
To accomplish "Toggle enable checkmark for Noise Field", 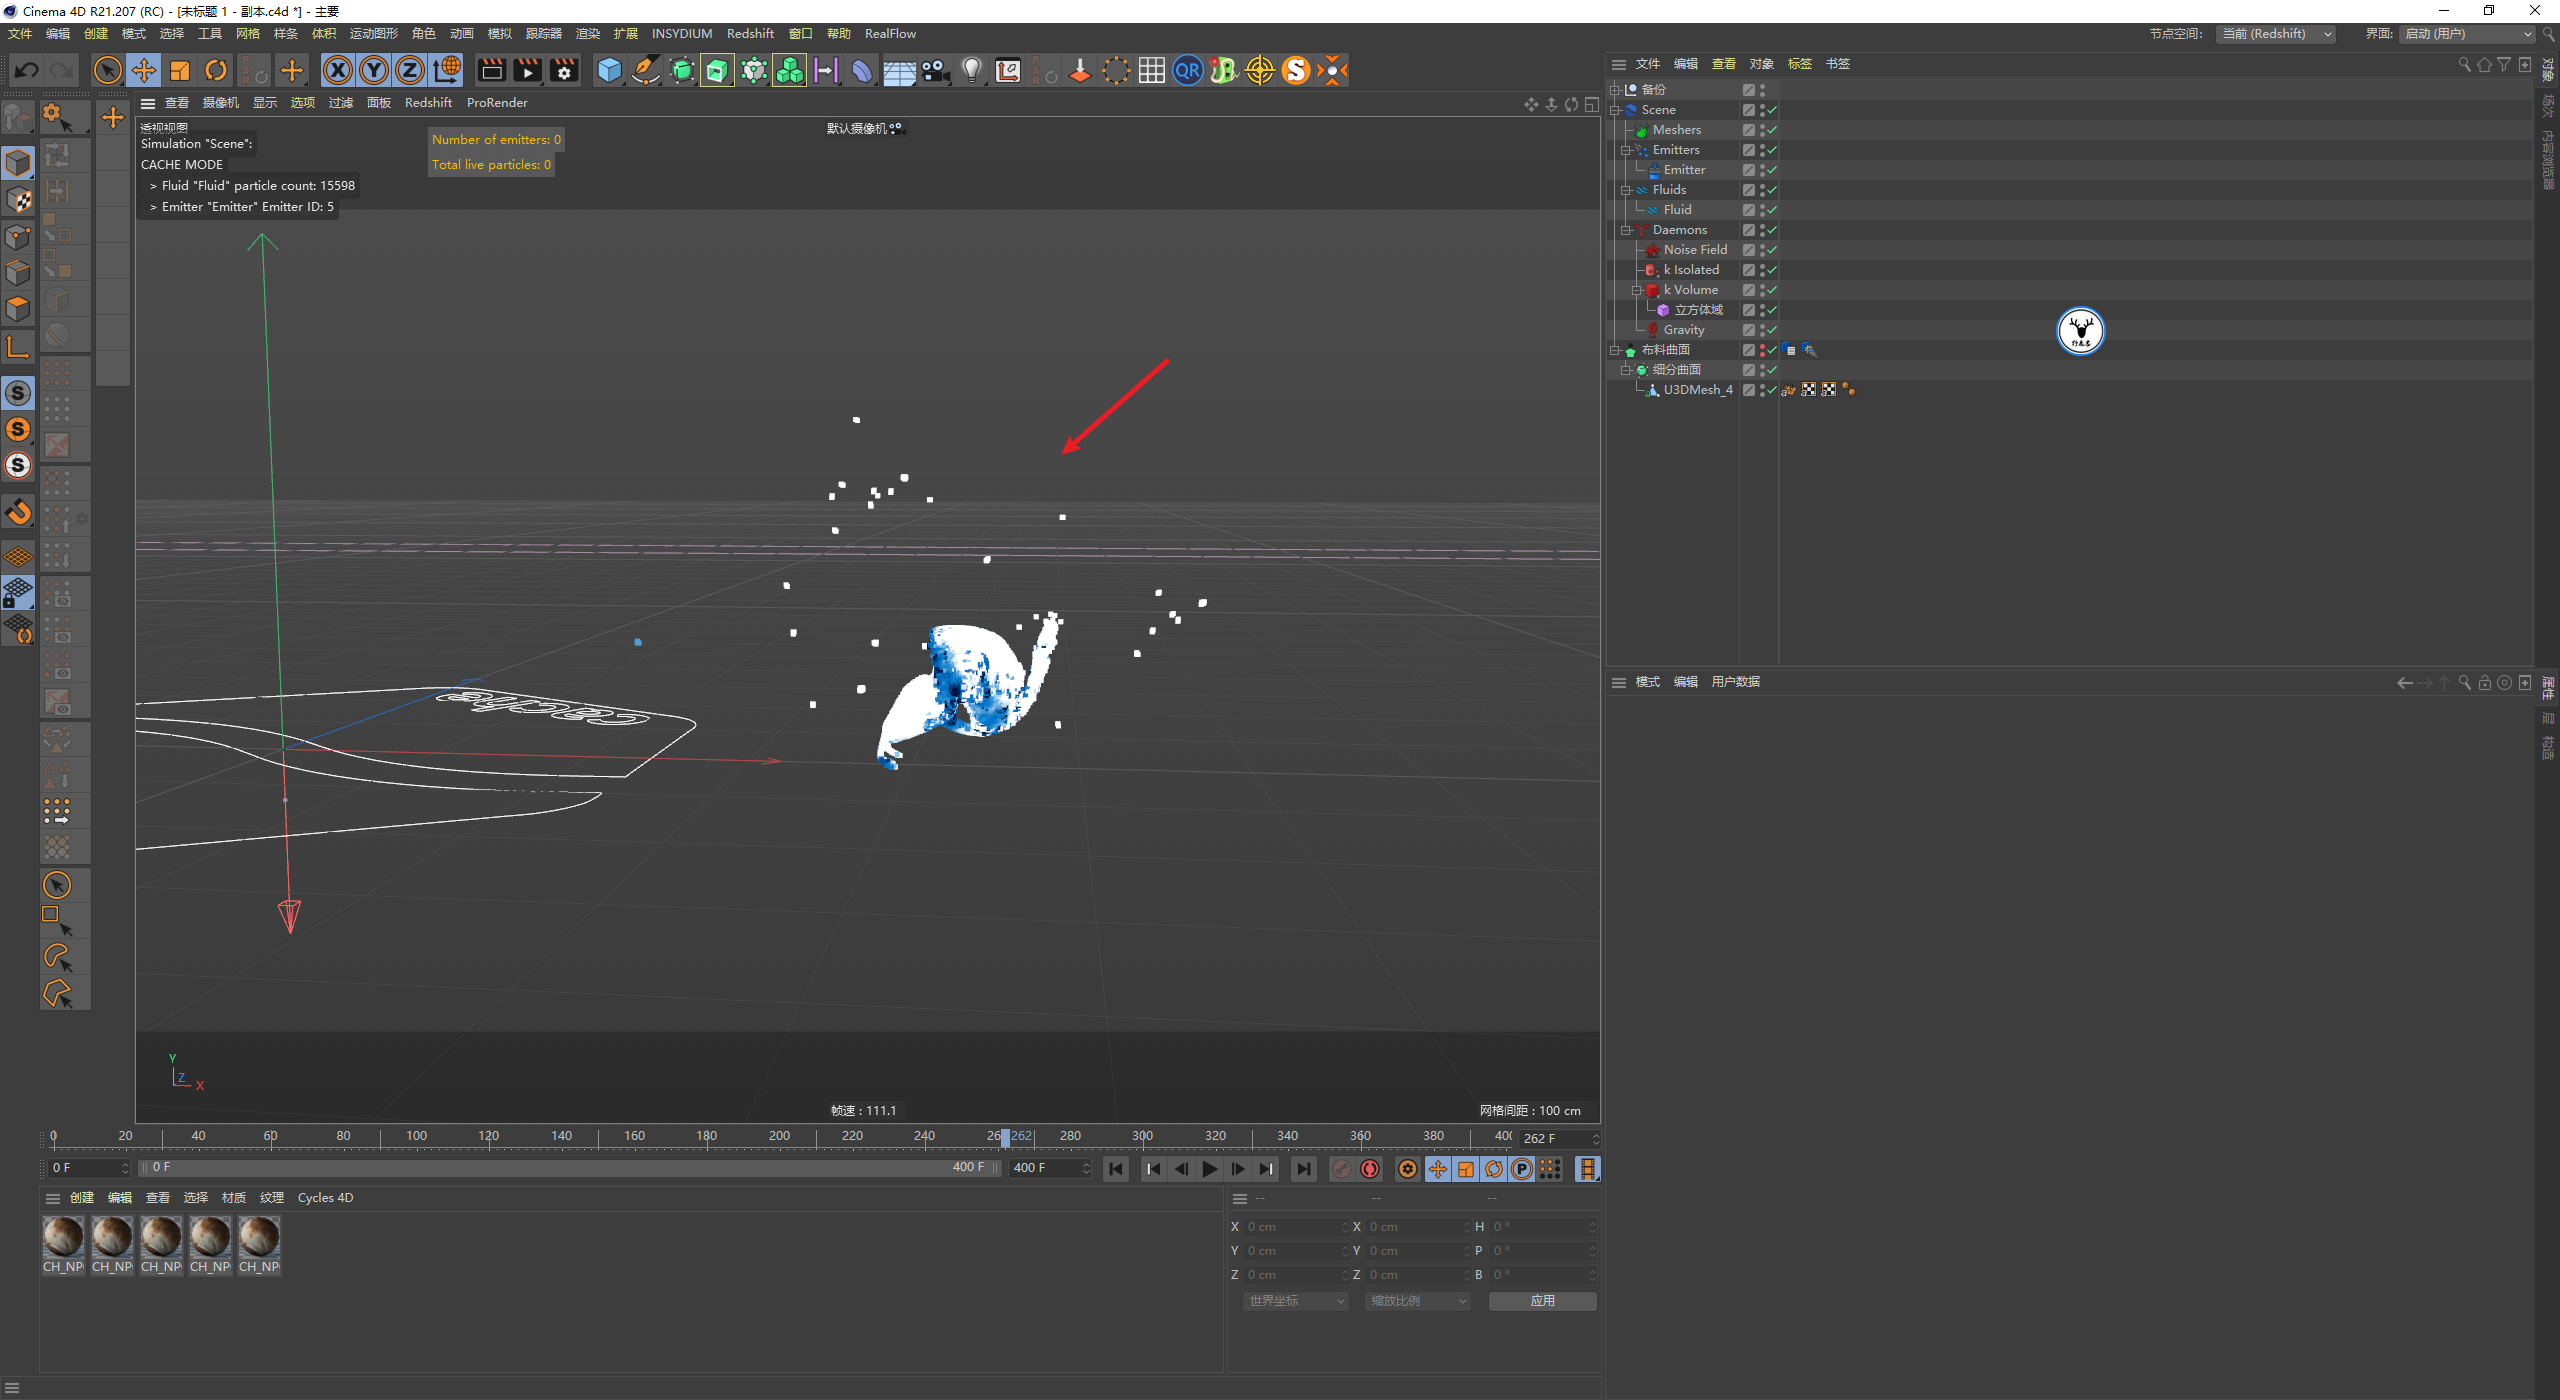I will click(x=1772, y=250).
